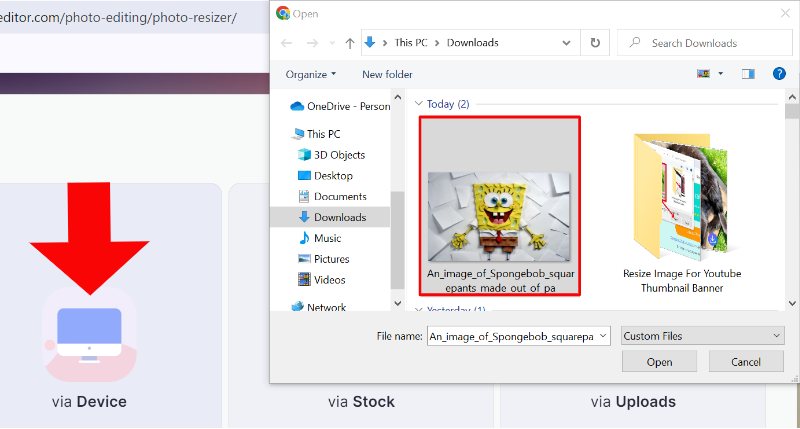This screenshot has height=429, width=800.
Task: Open the Custom Files type dropdown
Action: [702, 336]
